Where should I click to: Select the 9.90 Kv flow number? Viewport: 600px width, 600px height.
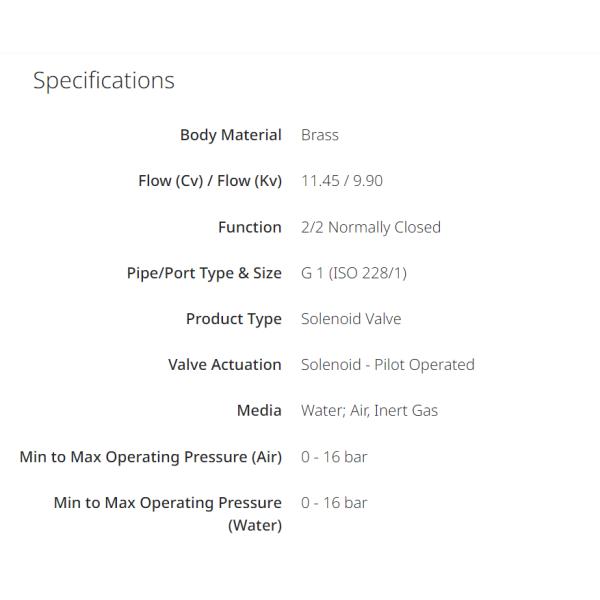[365, 181]
